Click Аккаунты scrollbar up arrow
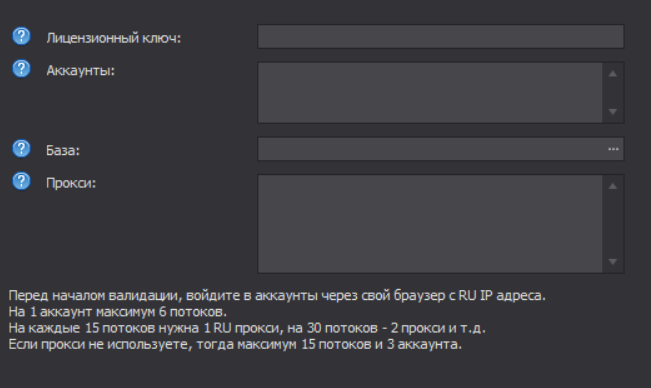The height and width of the screenshot is (388, 651). coord(613,74)
